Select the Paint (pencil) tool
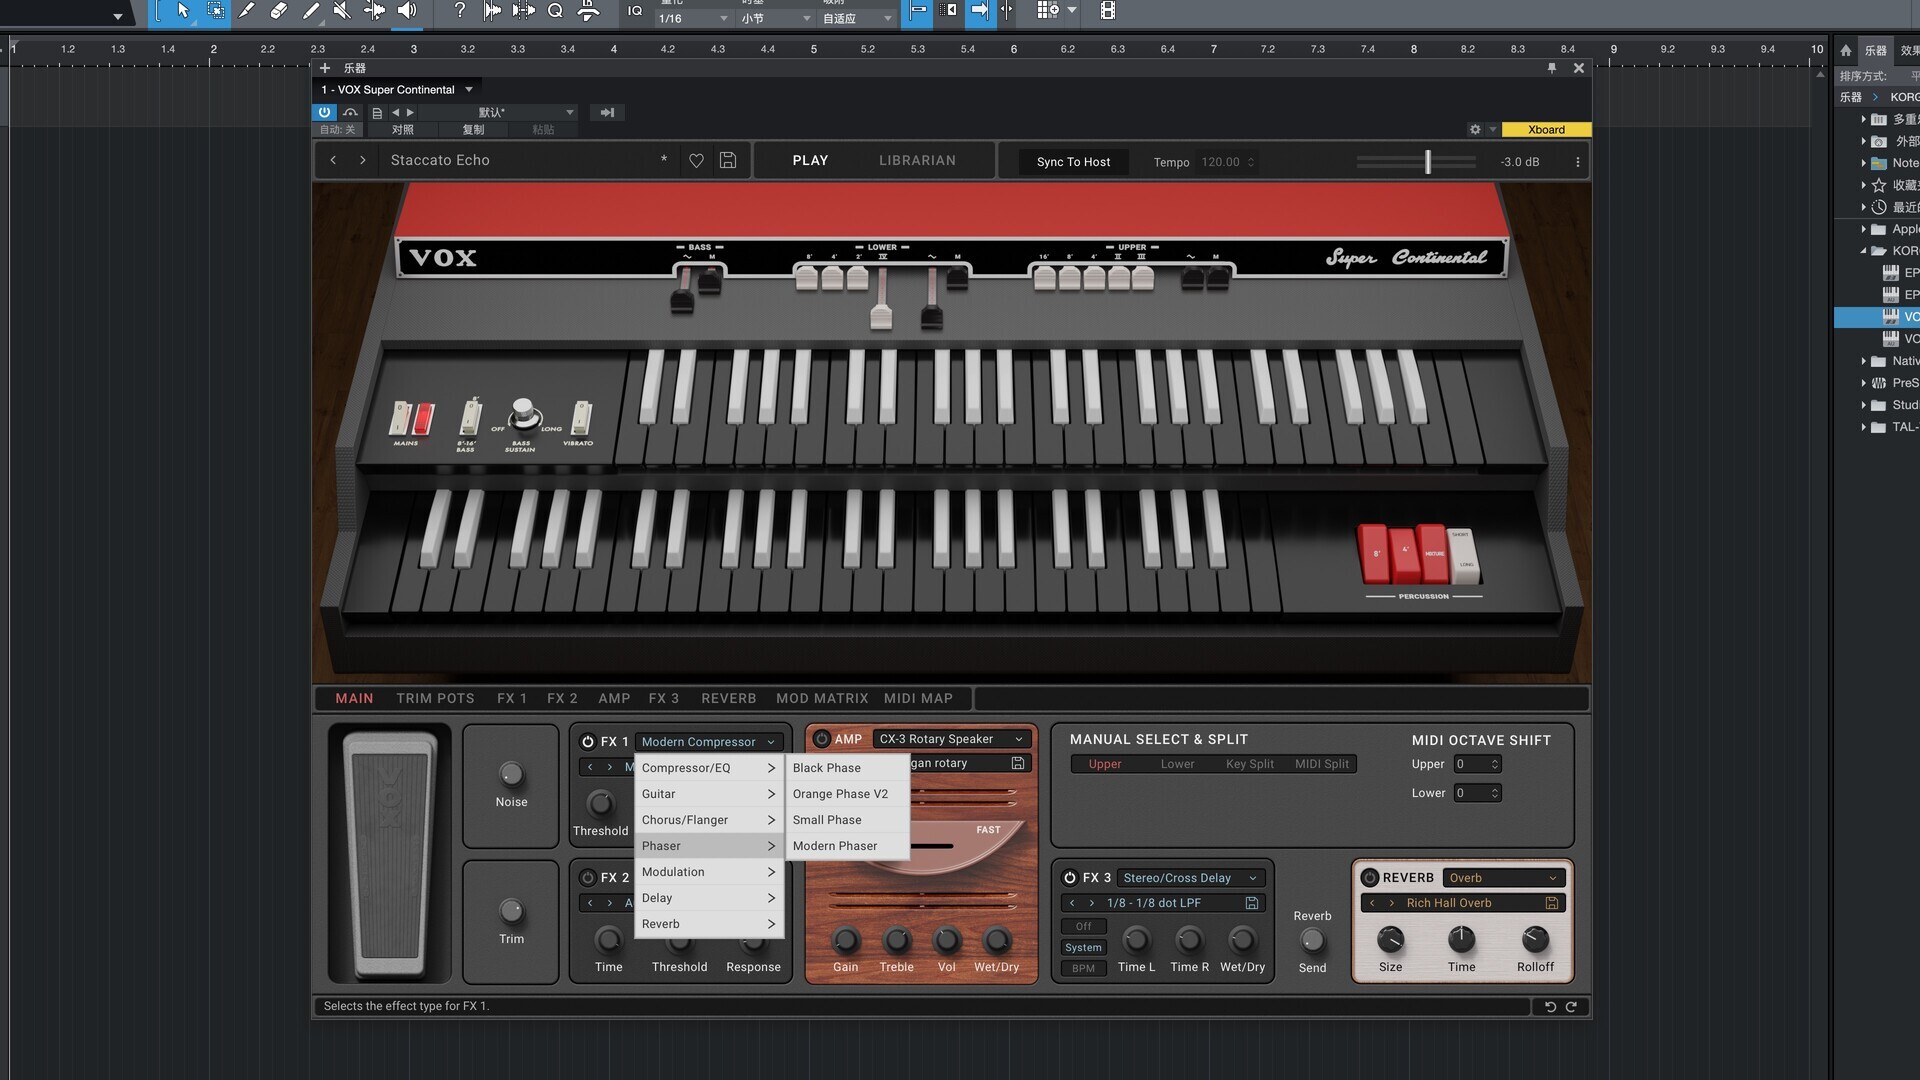Screen dimensions: 1920x1080 point(311,11)
